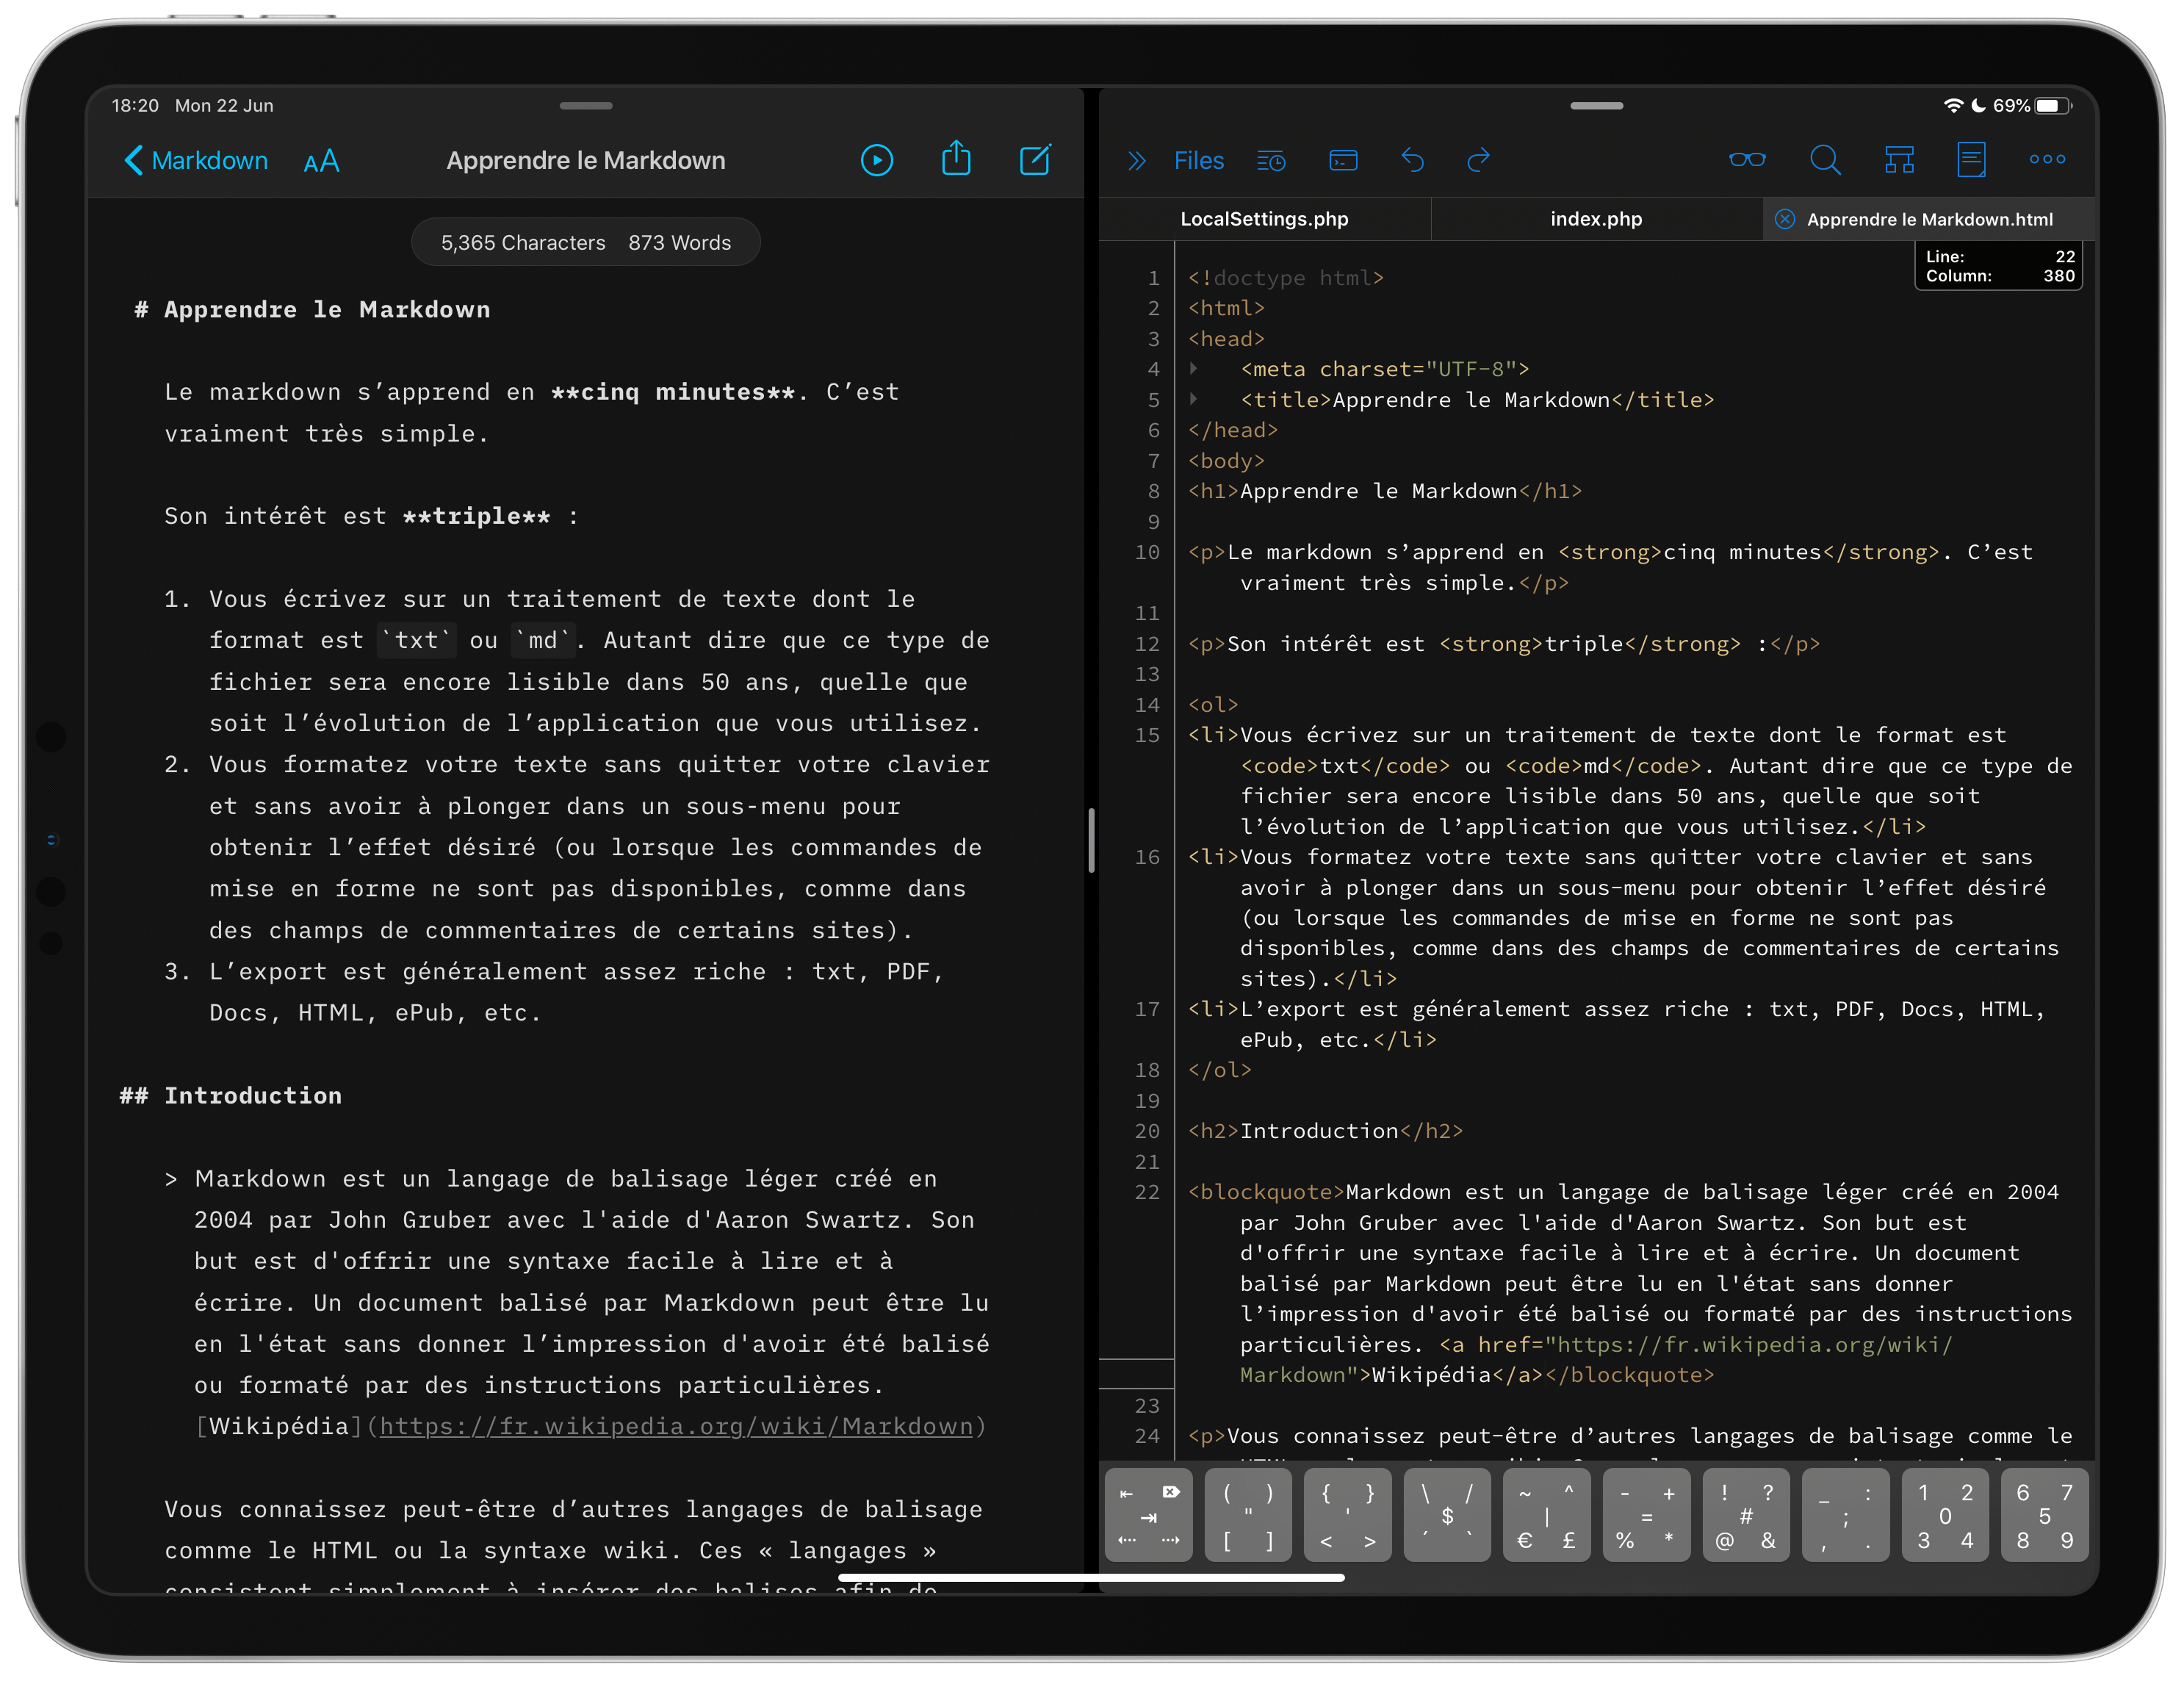
Task: Switch to the index.php tab
Action: point(1596,219)
